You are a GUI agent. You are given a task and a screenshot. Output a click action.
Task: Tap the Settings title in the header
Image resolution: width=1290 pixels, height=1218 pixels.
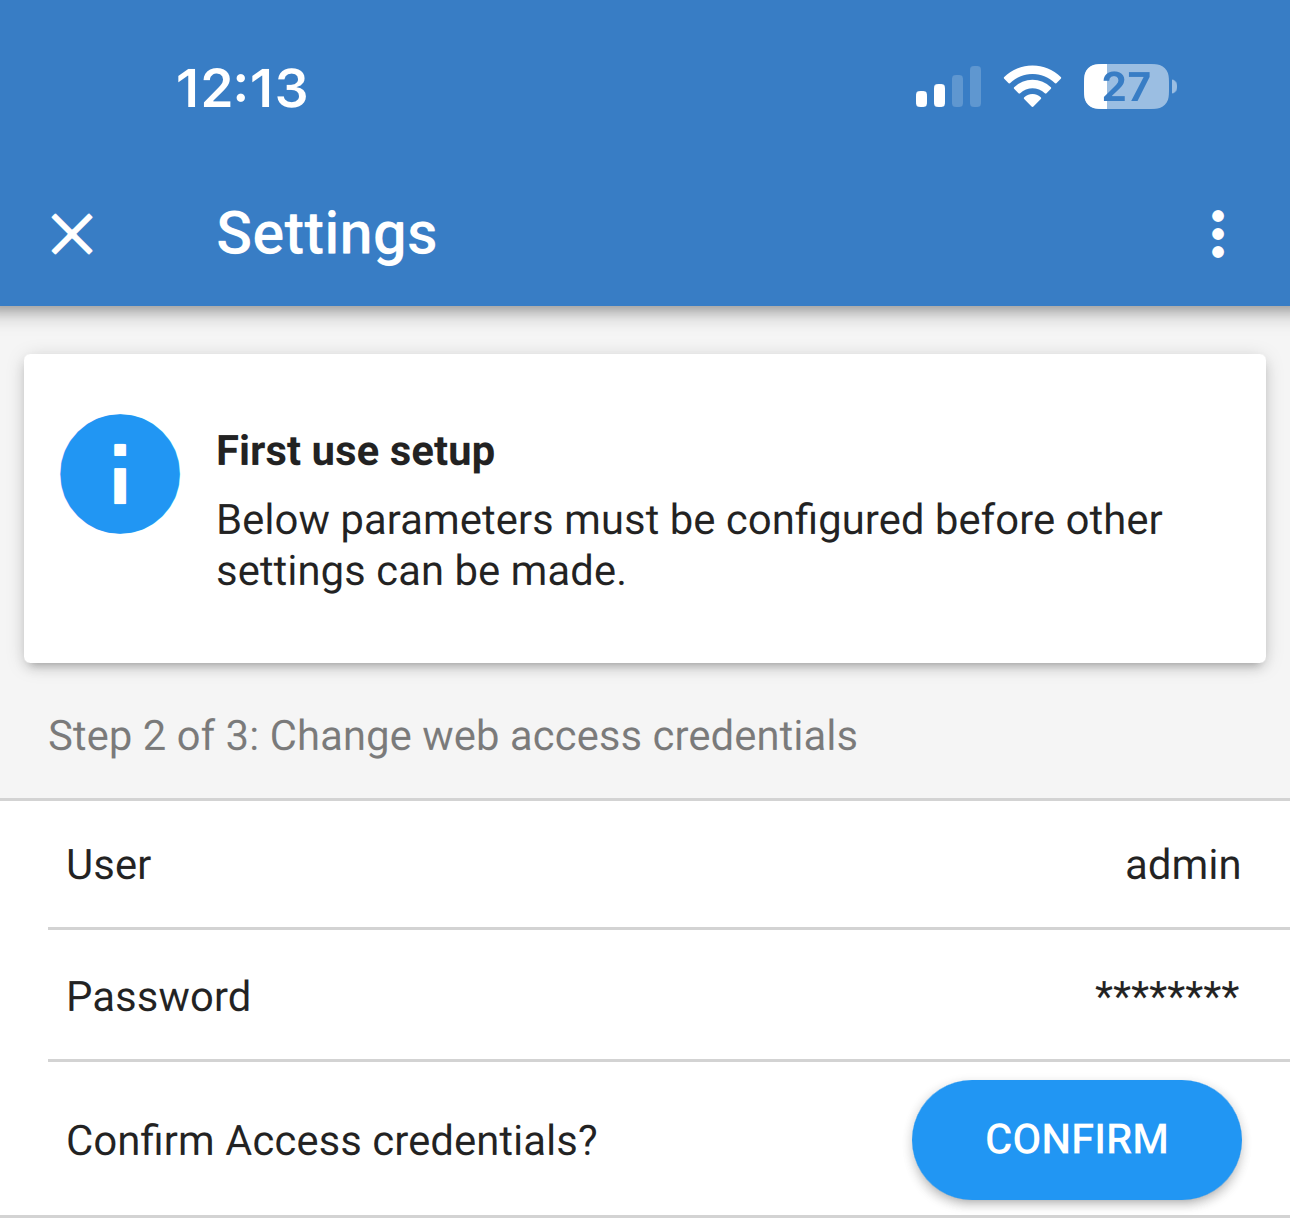click(327, 234)
